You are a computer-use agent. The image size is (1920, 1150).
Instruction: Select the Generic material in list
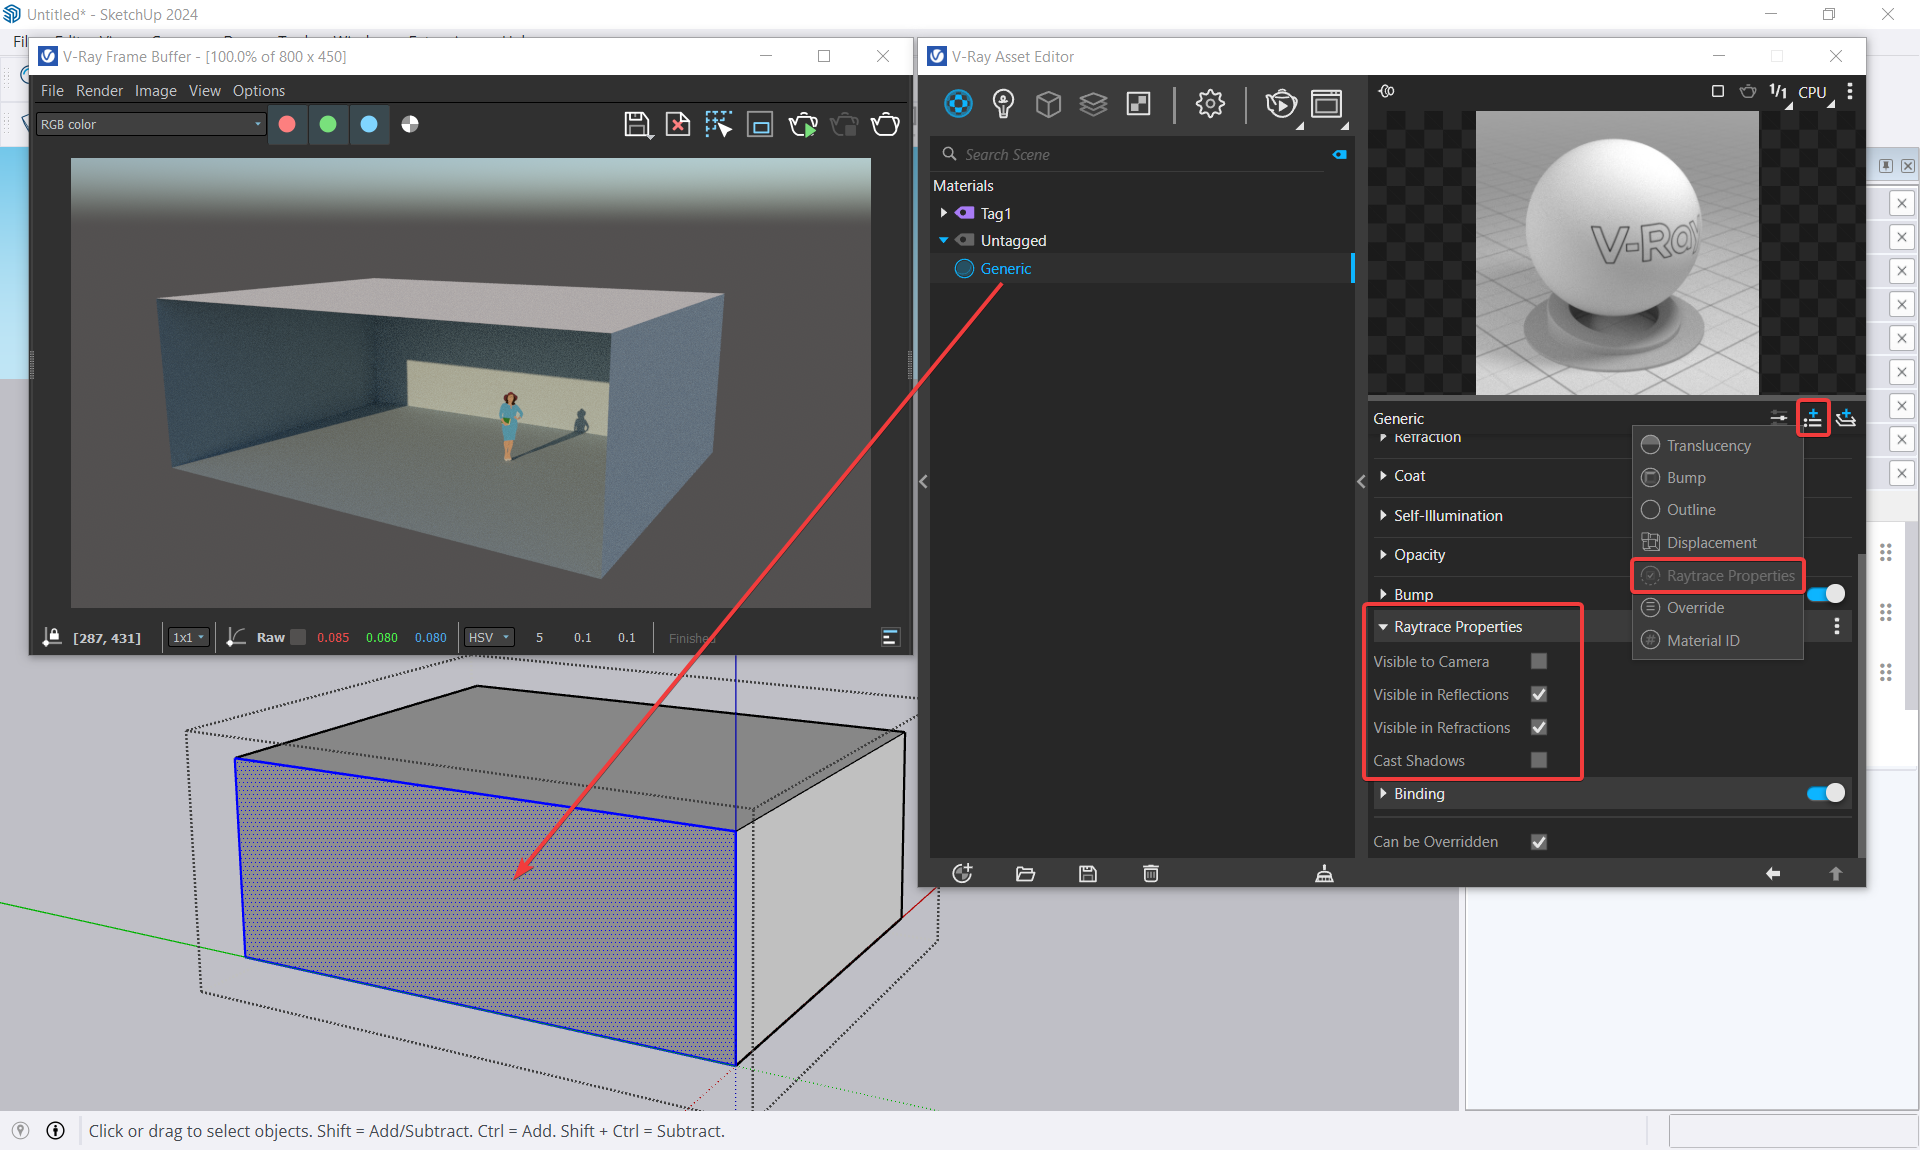1141,268
